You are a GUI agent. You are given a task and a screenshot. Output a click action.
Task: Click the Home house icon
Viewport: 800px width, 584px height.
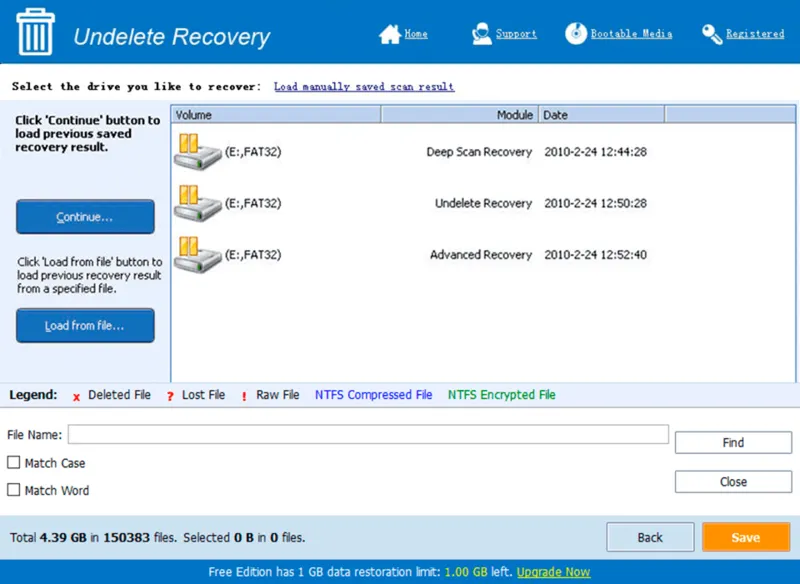point(390,34)
